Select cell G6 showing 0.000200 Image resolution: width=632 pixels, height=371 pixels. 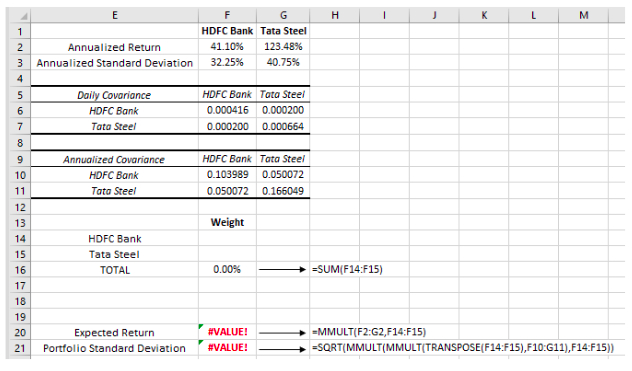[x=283, y=110]
